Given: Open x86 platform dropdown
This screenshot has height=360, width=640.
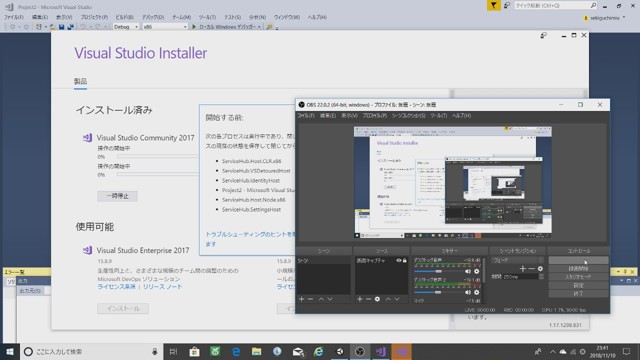Looking at the screenshot, I should [x=165, y=27].
